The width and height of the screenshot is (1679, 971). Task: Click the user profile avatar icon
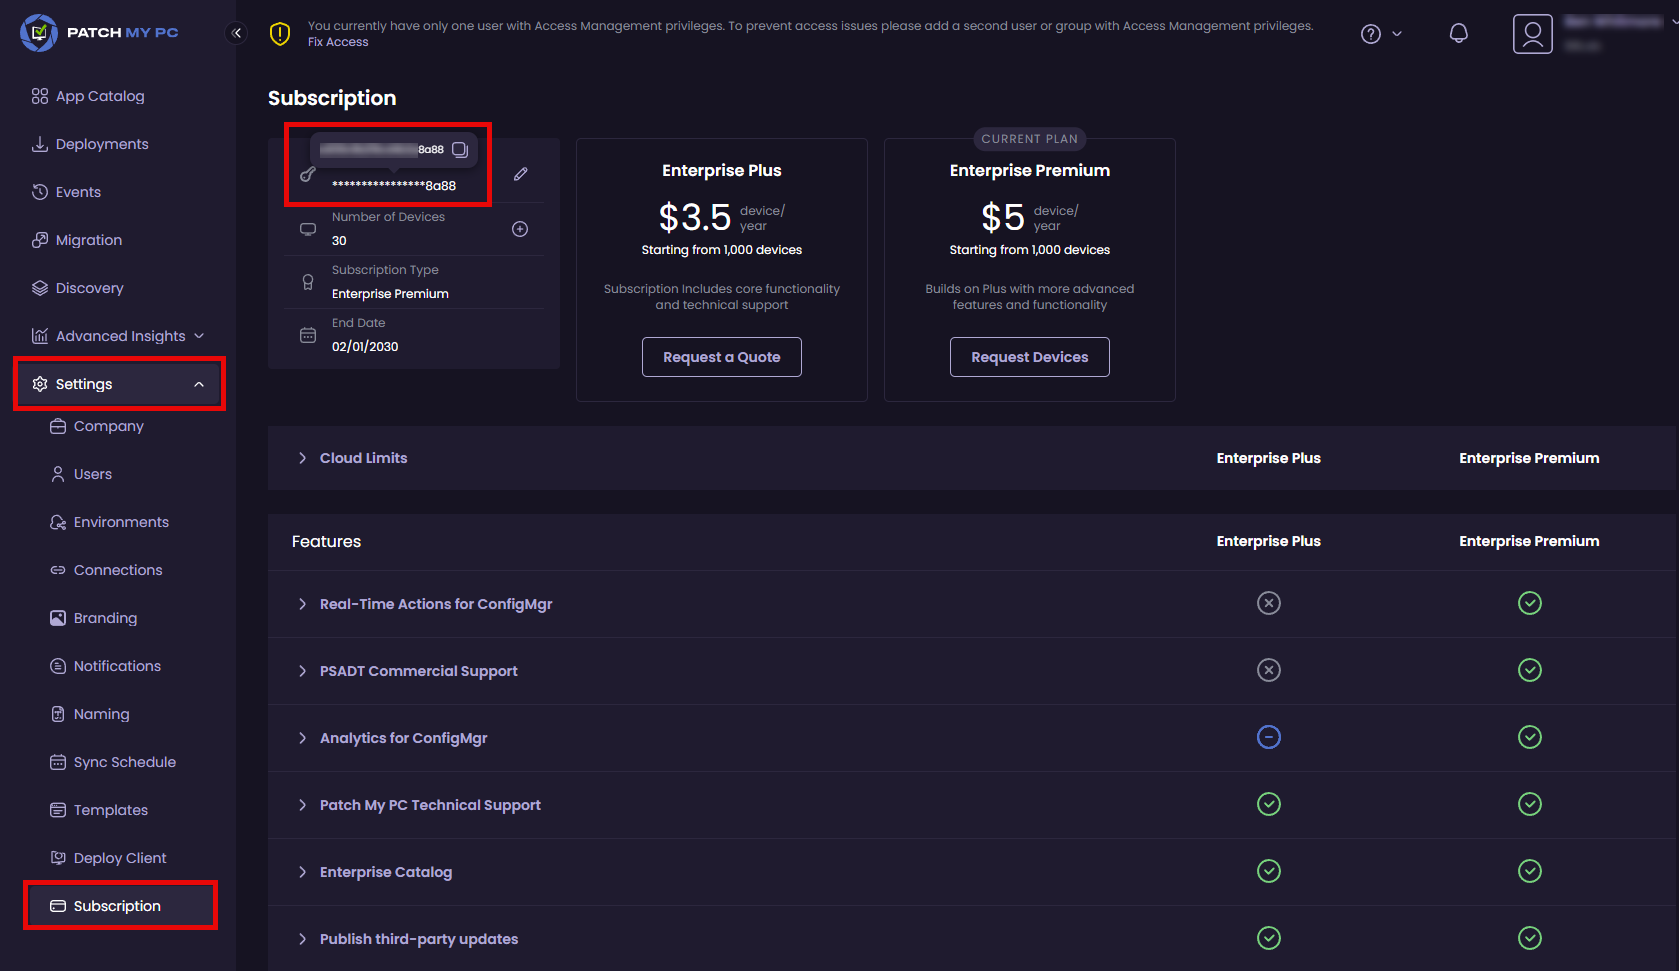[x=1532, y=34]
